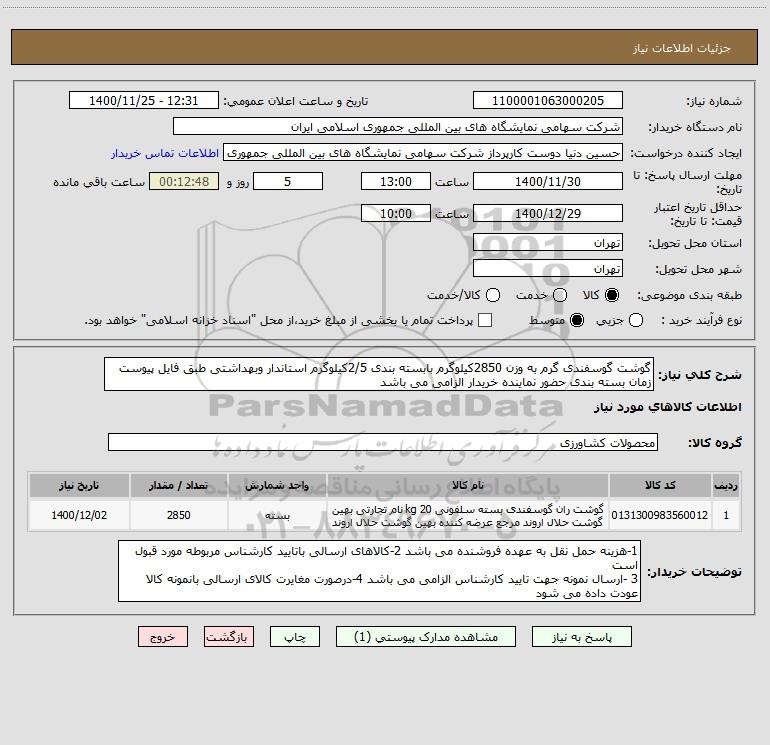Viewport: 770px width, 745px height.
Task: Select the کالا/خدمت radio button
Action: 493,295
